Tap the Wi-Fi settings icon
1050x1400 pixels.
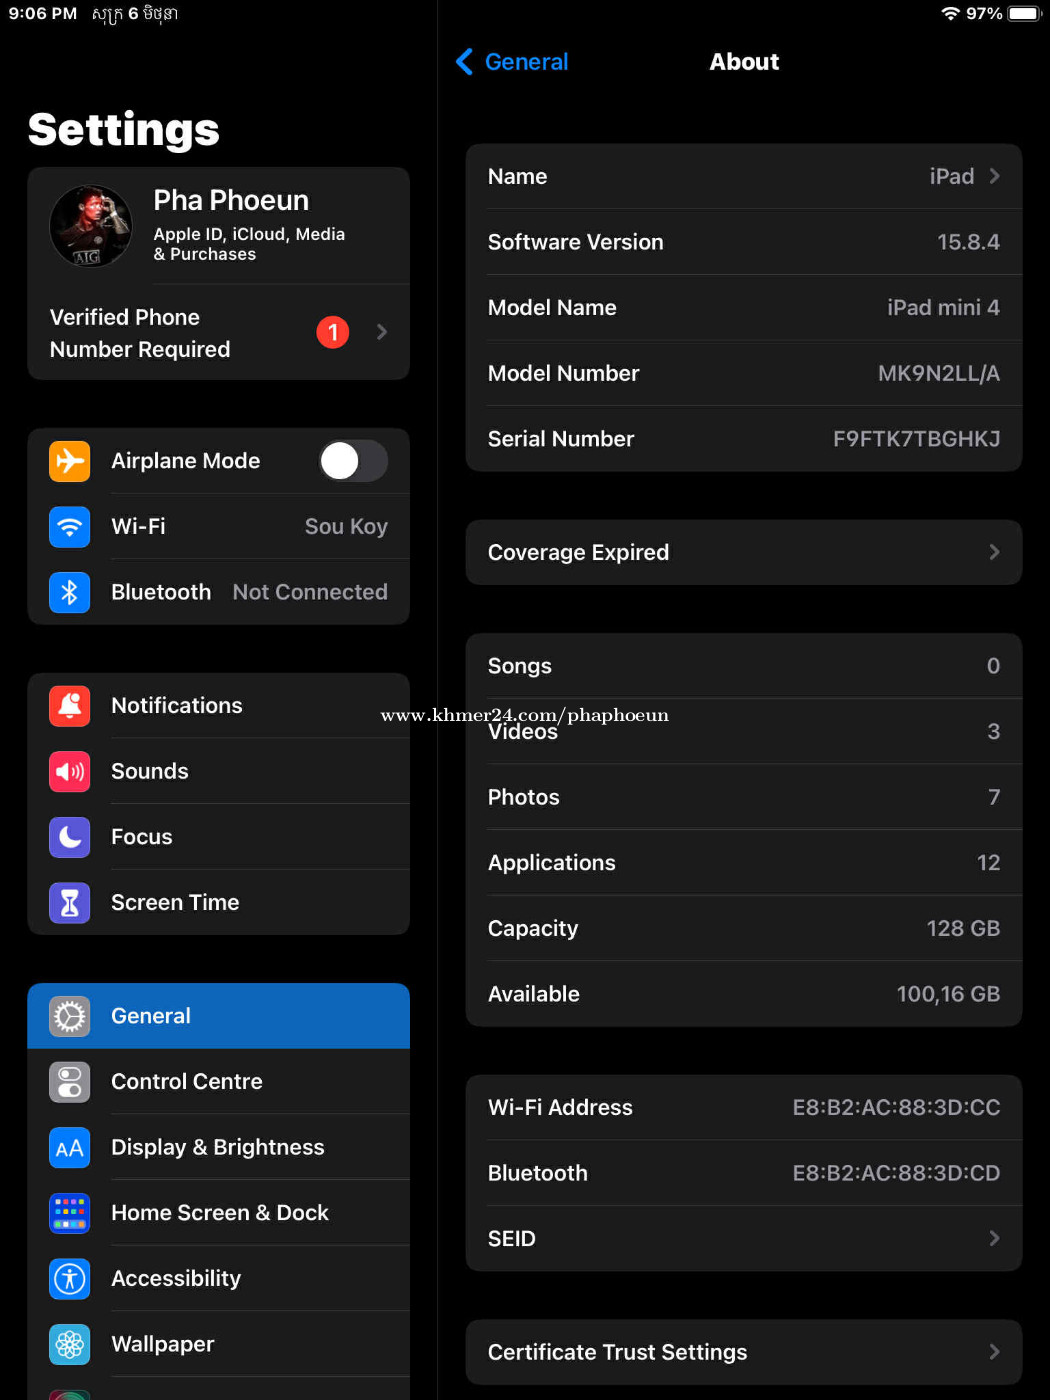[70, 527]
